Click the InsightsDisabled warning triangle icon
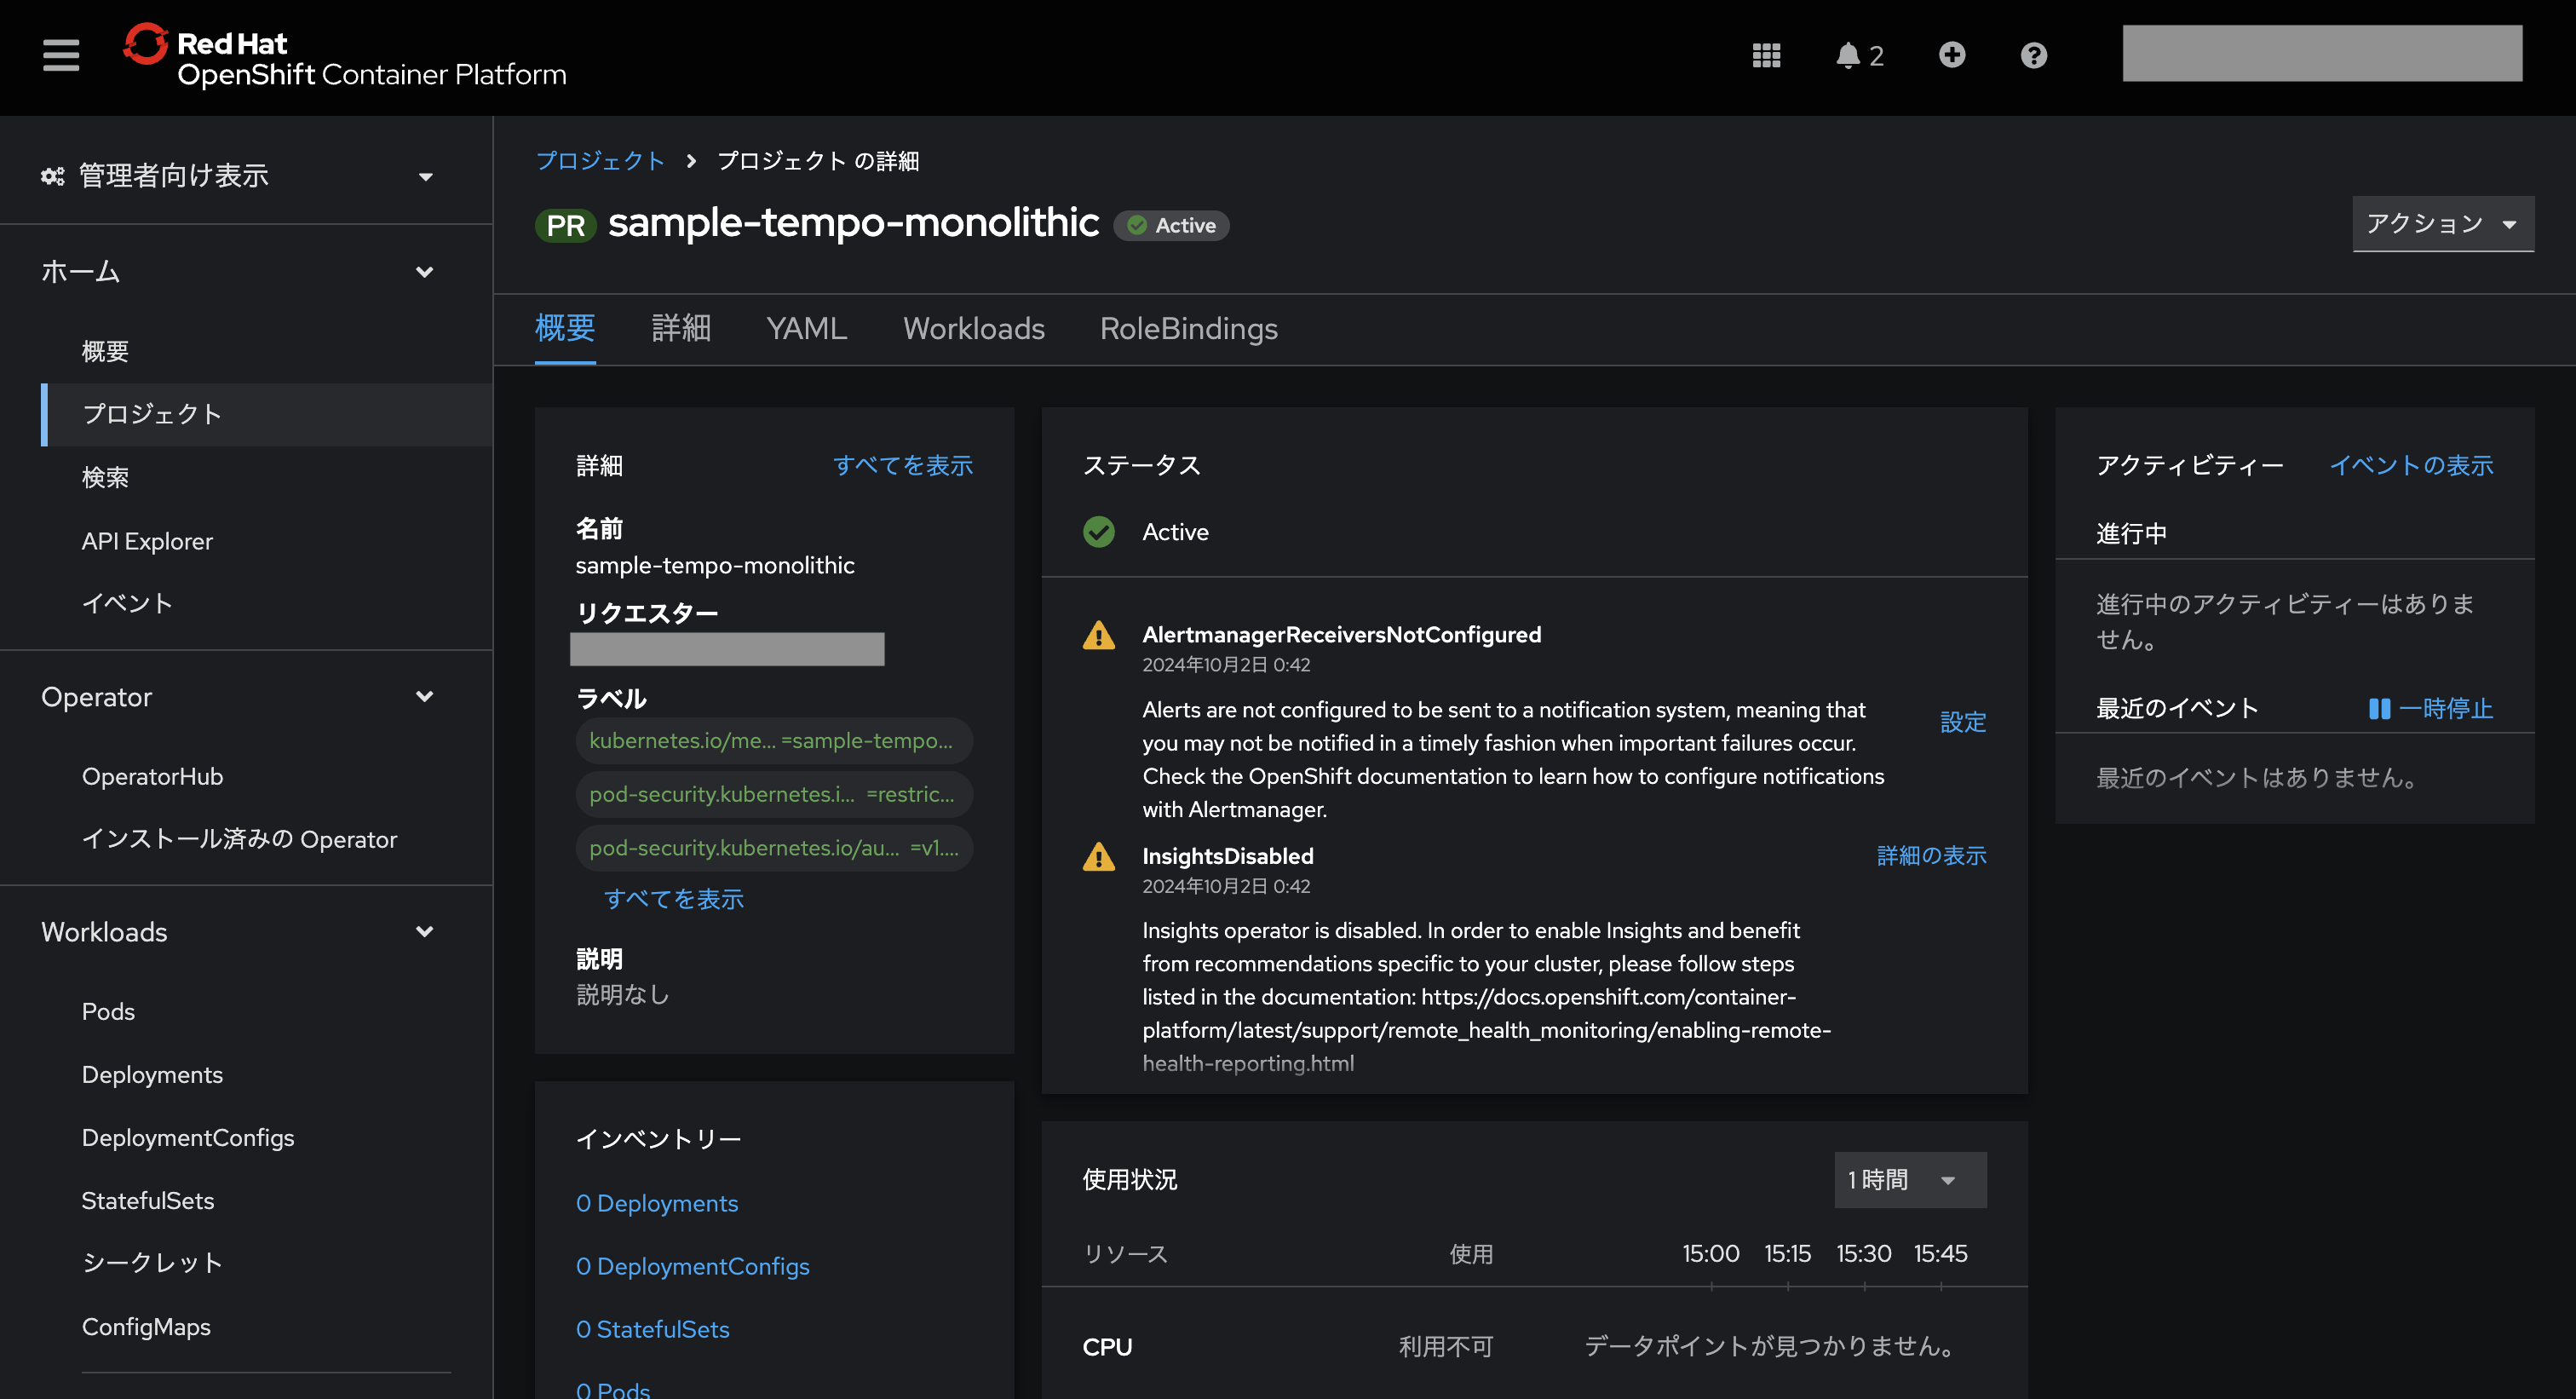This screenshot has width=2576, height=1399. point(1098,857)
